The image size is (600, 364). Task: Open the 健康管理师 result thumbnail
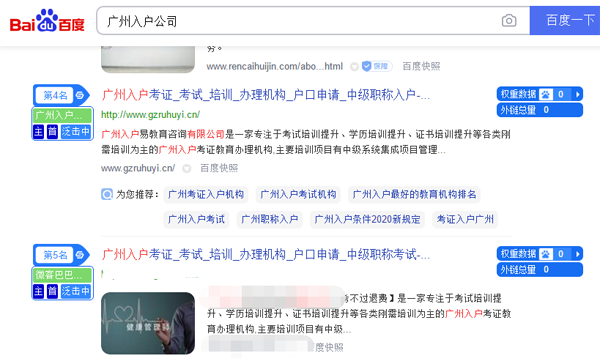pos(148,323)
